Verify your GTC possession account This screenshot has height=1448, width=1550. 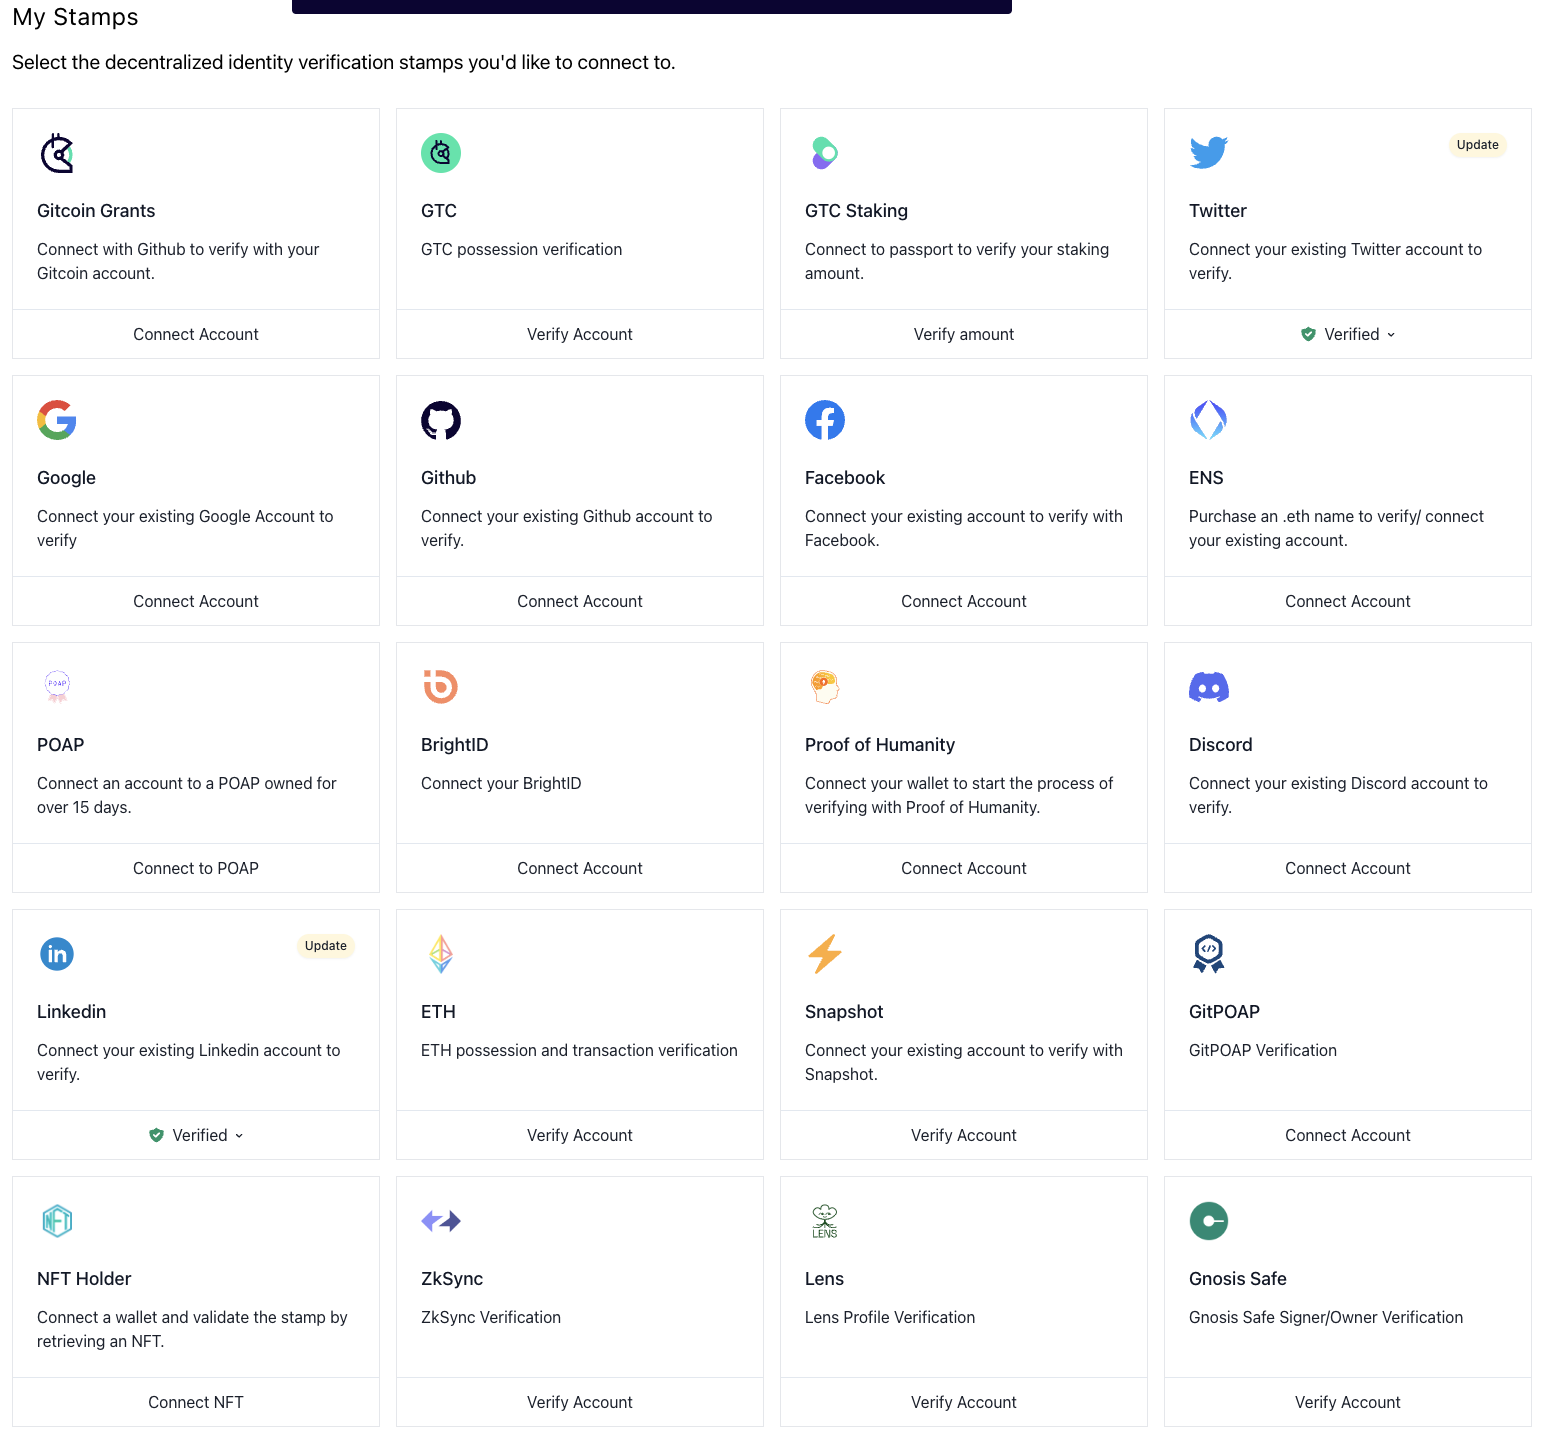(x=579, y=334)
